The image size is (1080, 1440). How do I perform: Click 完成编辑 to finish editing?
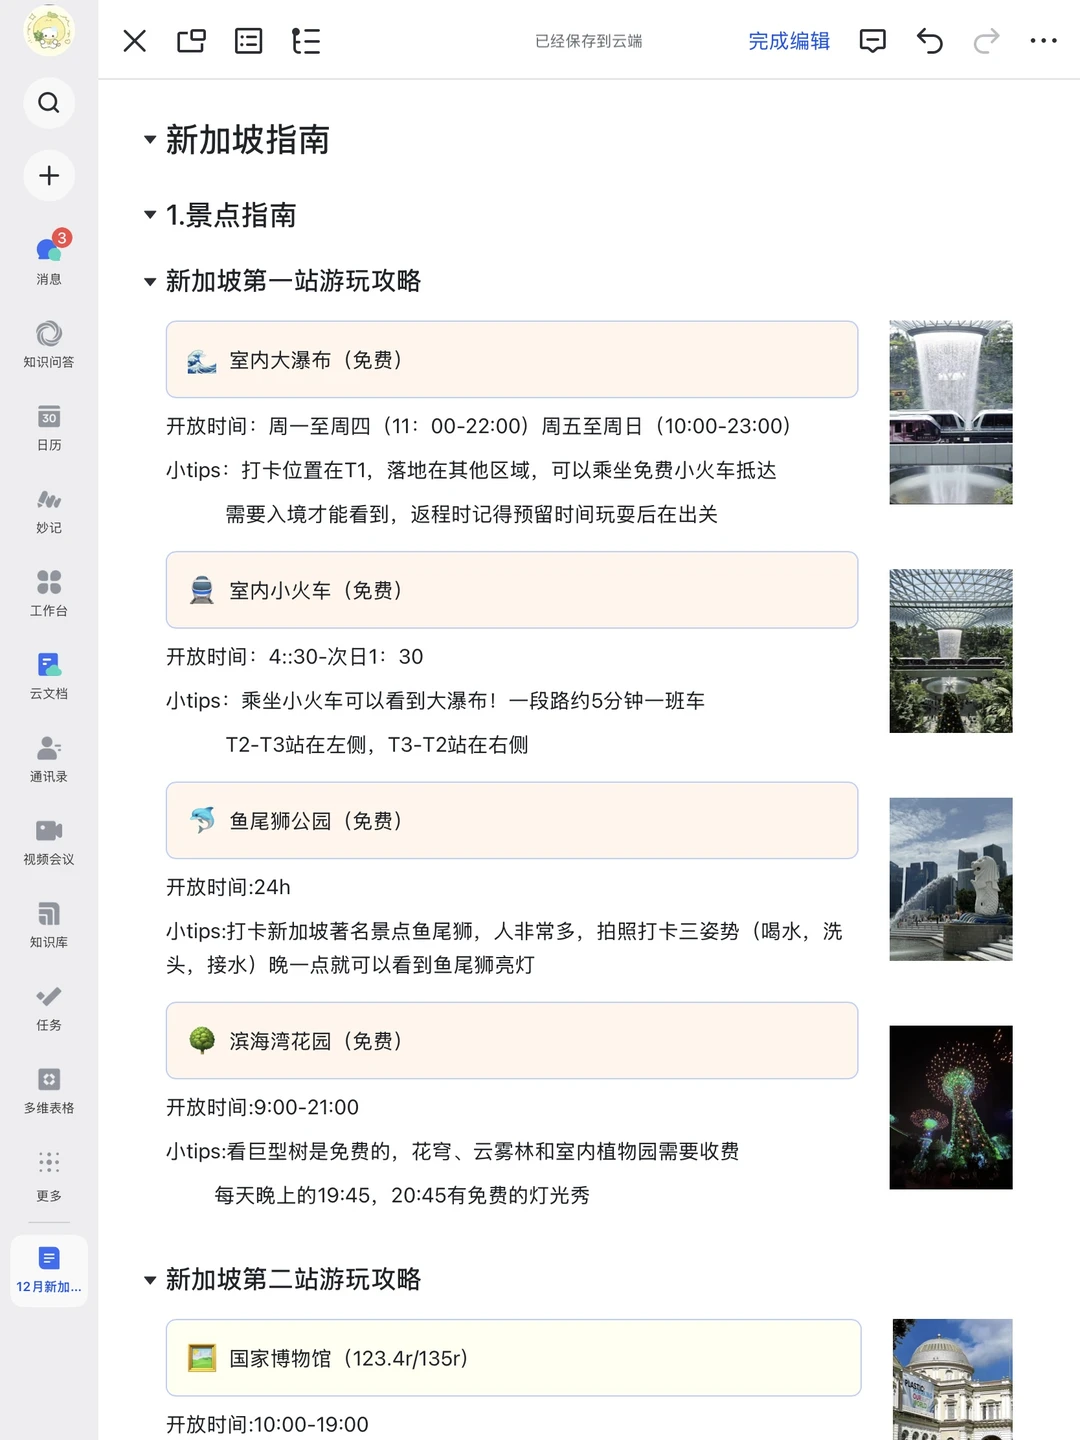(788, 41)
